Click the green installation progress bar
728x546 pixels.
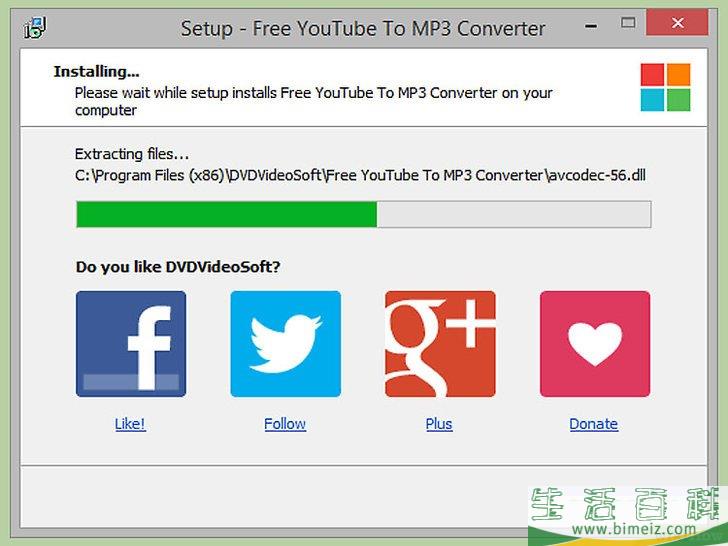[364, 214]
